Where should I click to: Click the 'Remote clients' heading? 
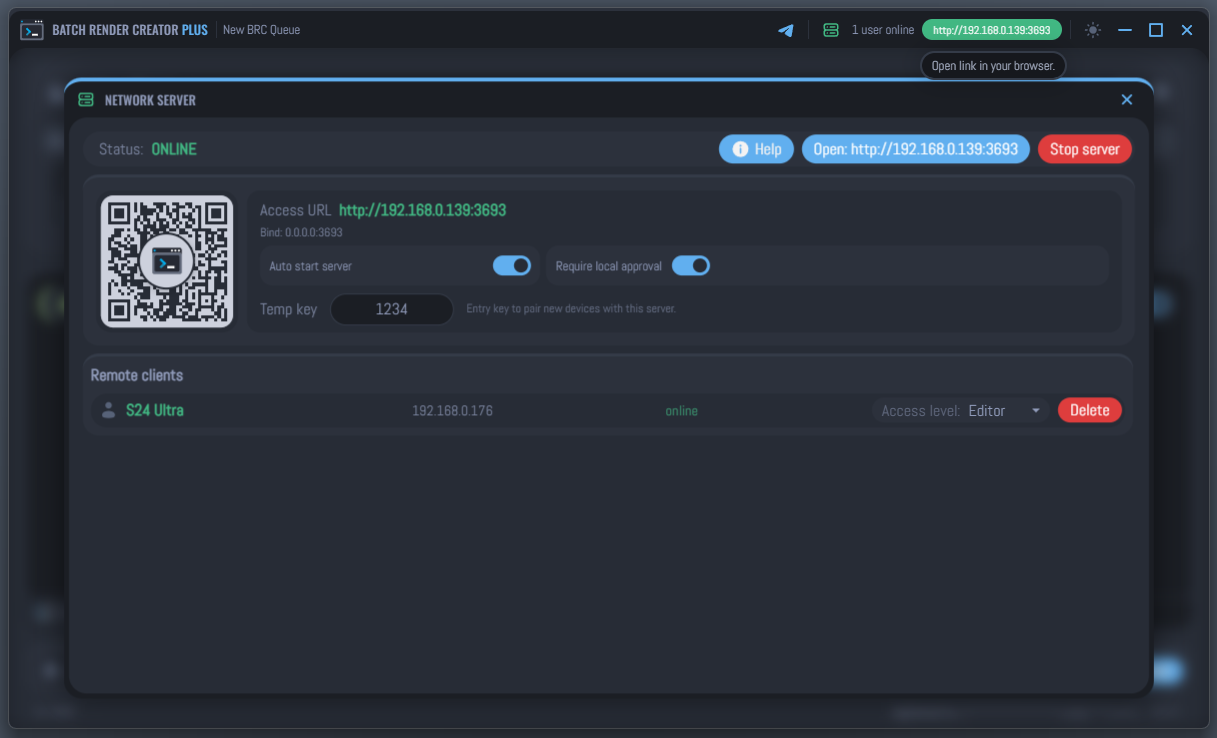coord(137,375)
